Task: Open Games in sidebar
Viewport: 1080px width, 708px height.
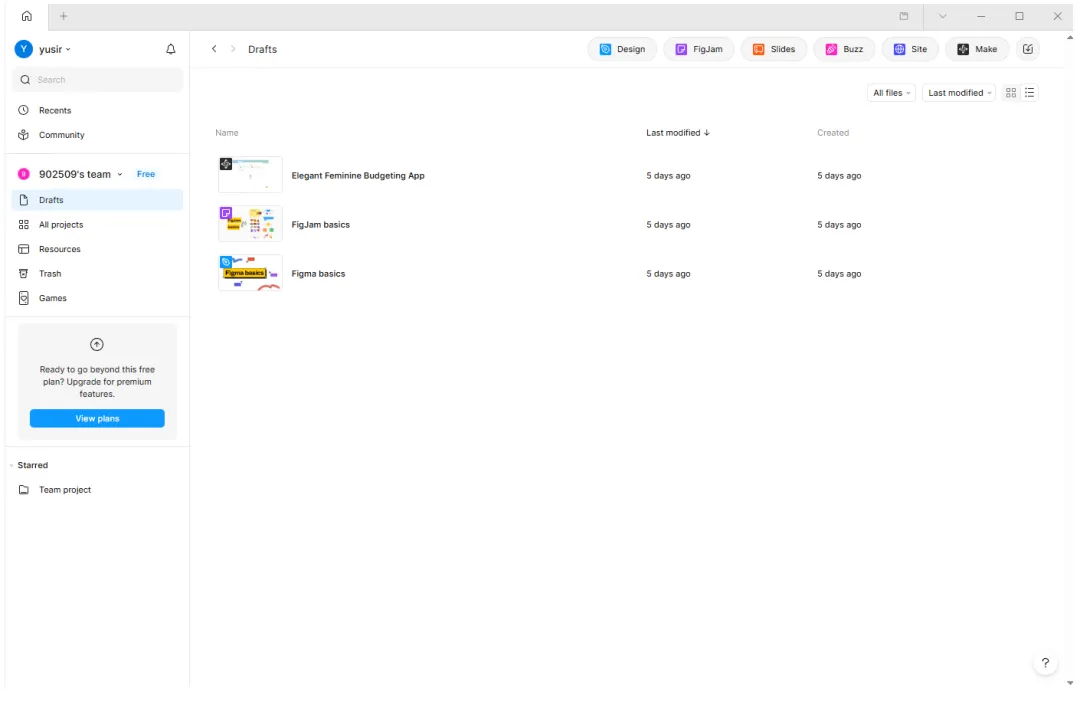Action: [97, 298]
